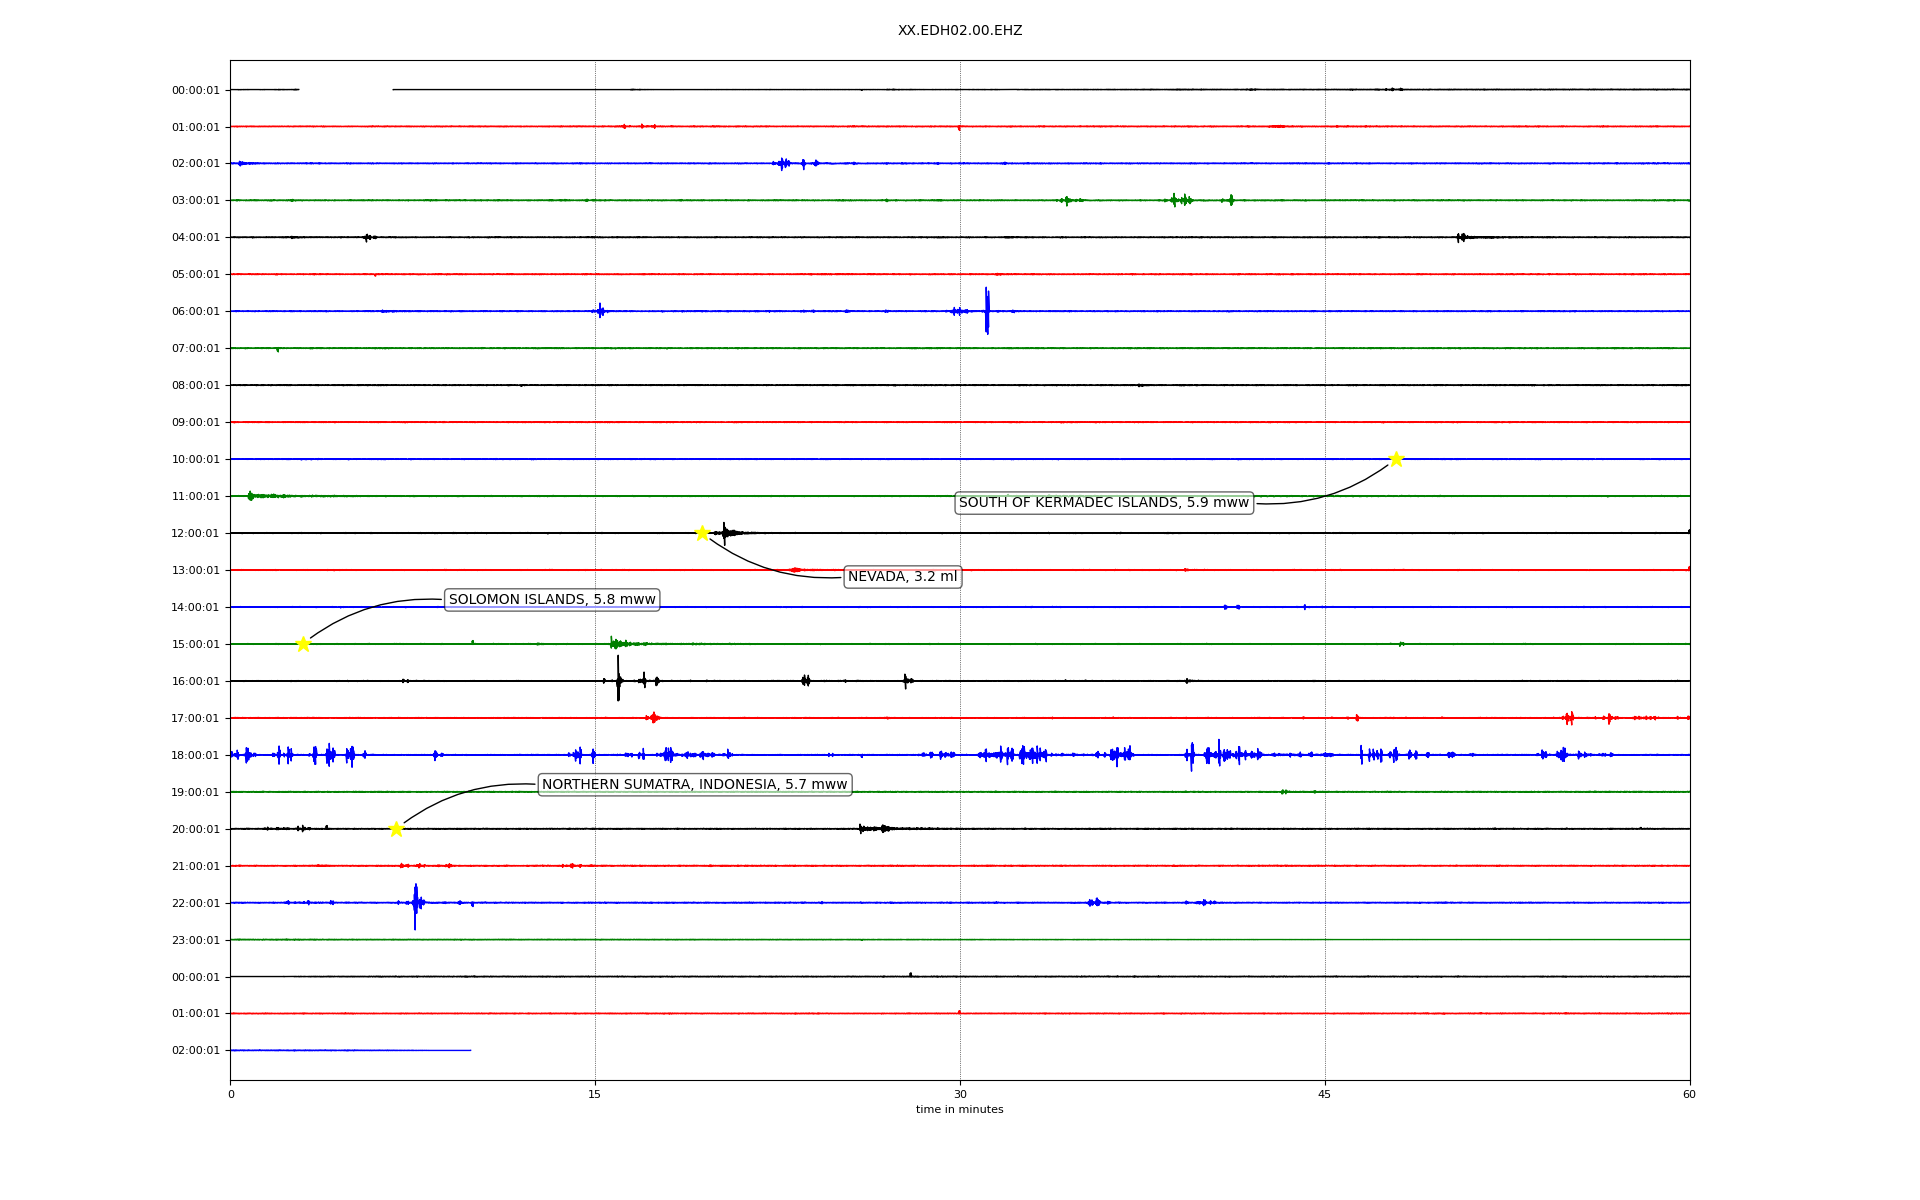Click the Northern Sumatra yellow star marker
Viewport: 1920px width, 1200px height.
(396, 829)
